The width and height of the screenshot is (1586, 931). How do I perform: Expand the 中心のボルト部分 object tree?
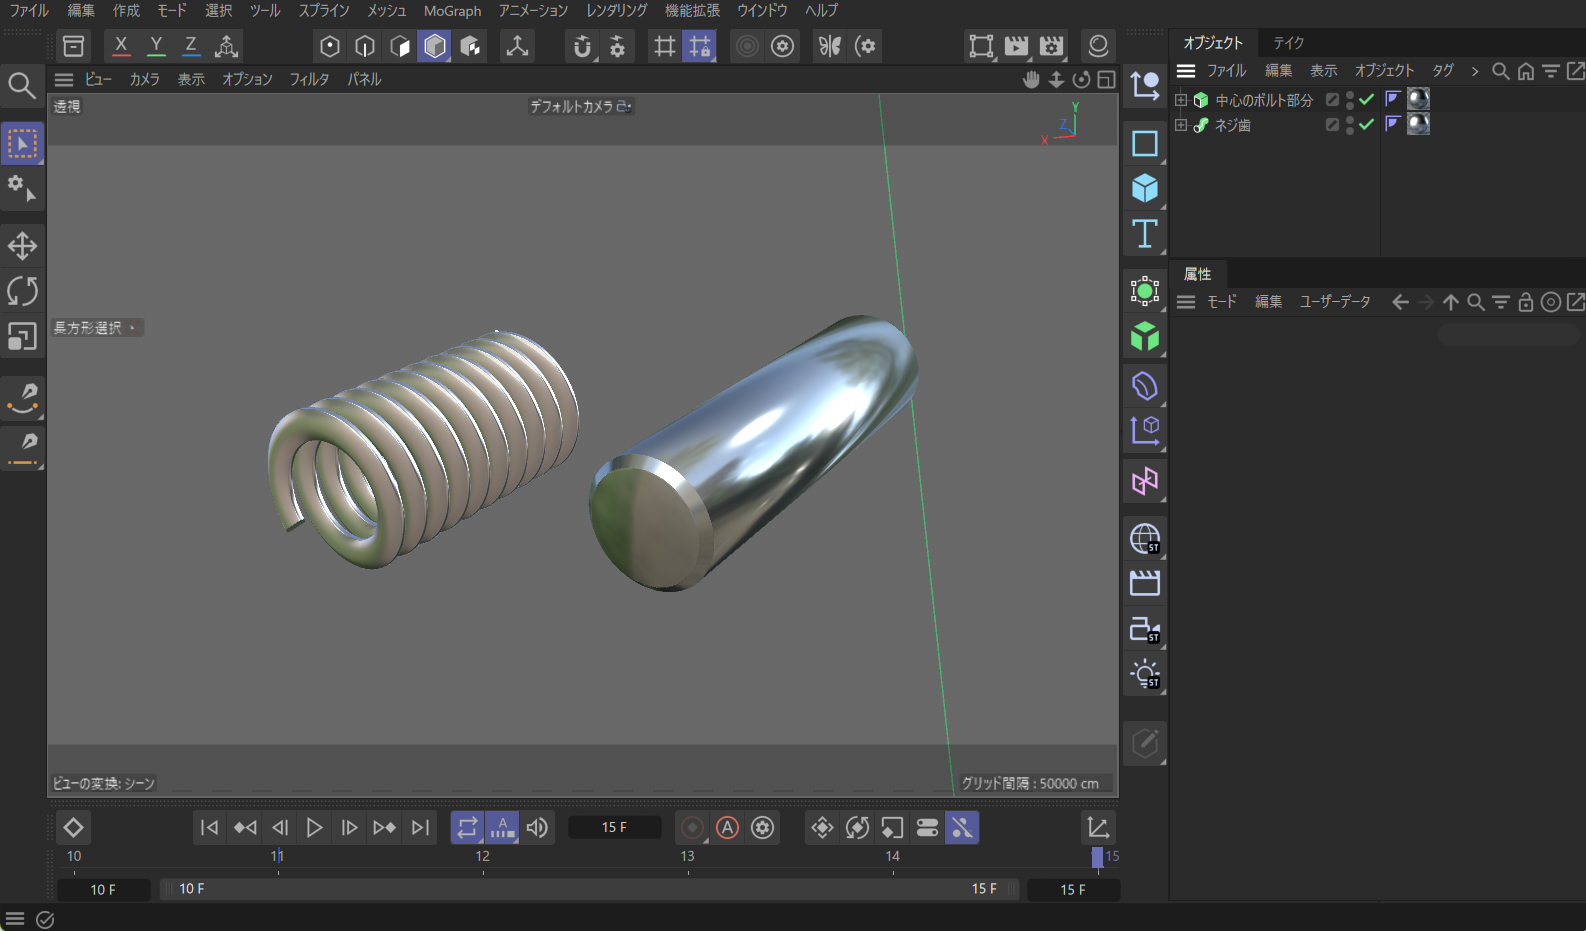1181,100
